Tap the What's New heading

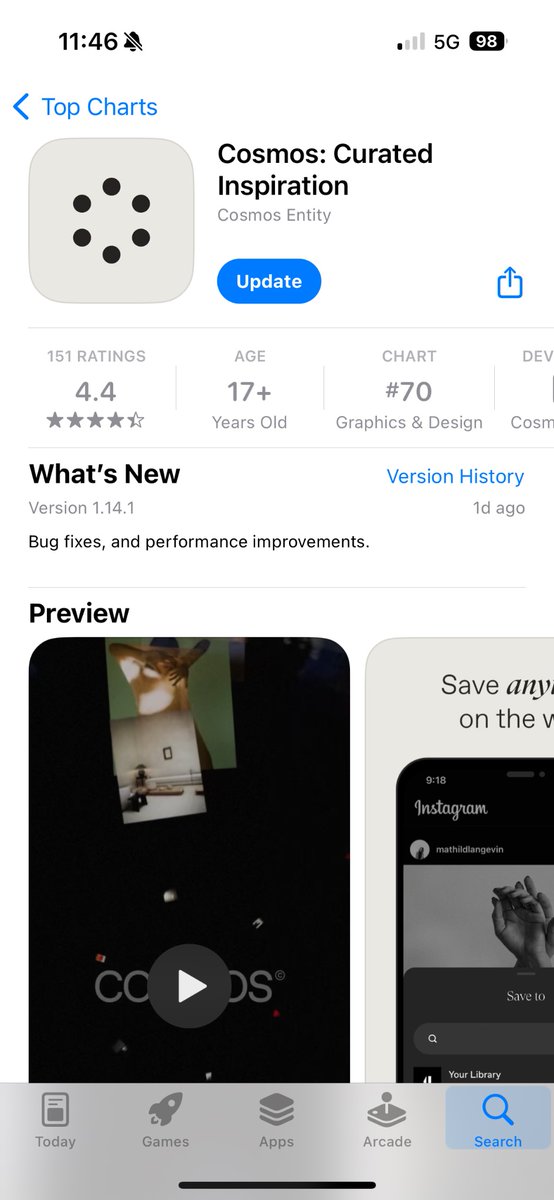tap(105, 474)
